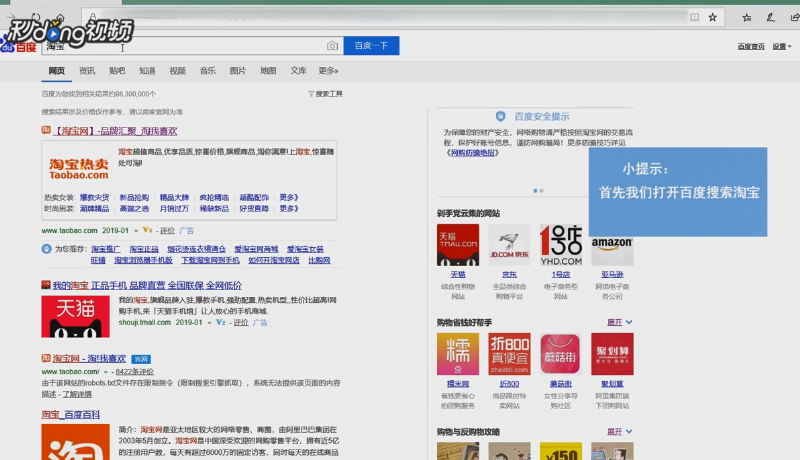Viewport: 800px width, 460px height.
Task: Switch to the 图片 tab
Action: [238, 71]
